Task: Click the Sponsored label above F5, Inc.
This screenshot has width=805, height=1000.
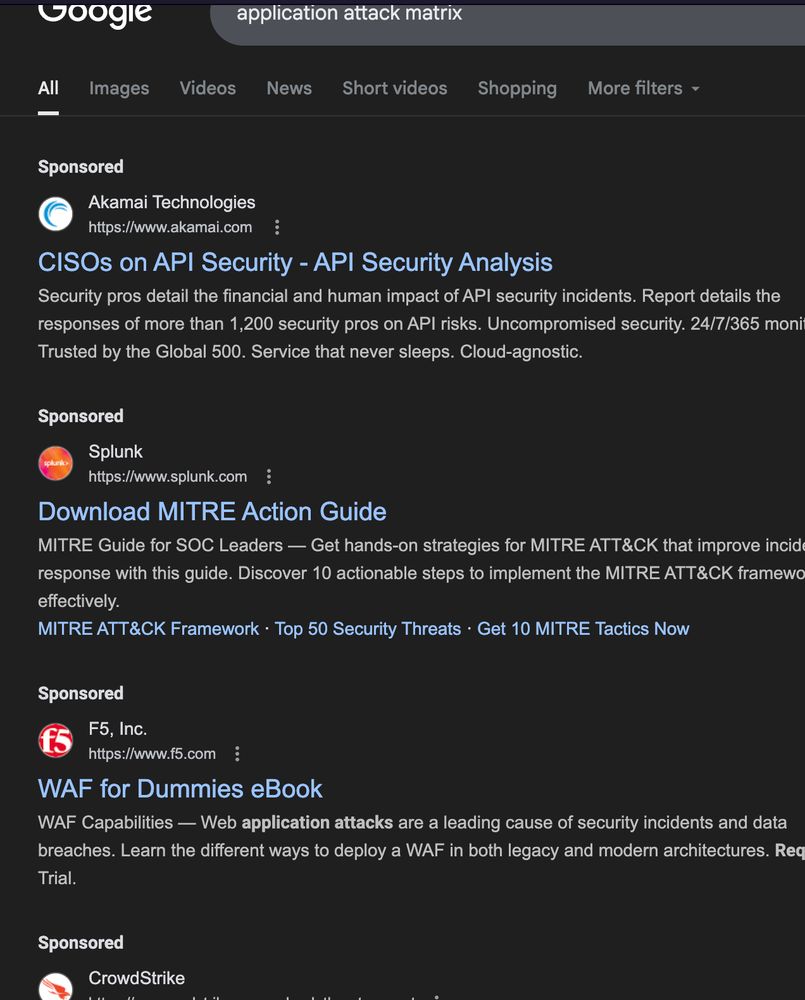Action: 80,694
